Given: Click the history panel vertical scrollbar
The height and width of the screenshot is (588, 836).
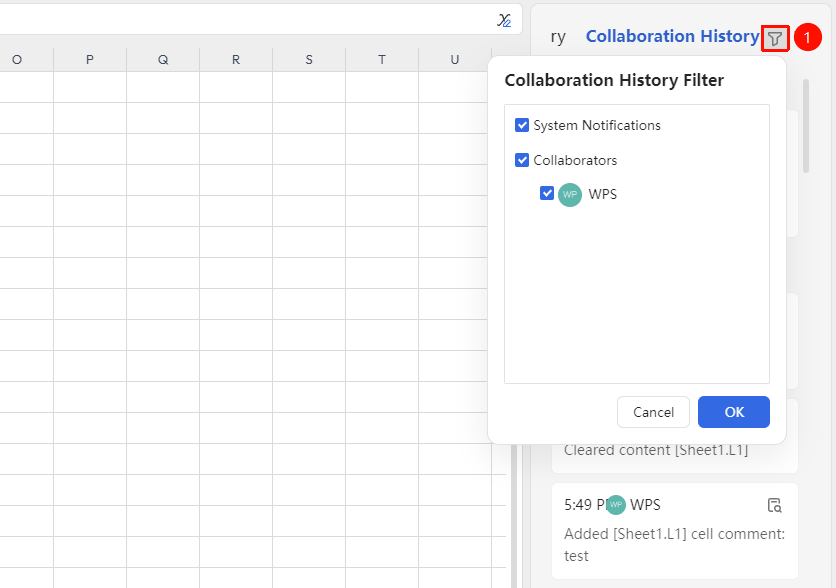Looking at the screenshot, I should coord(806,126).
